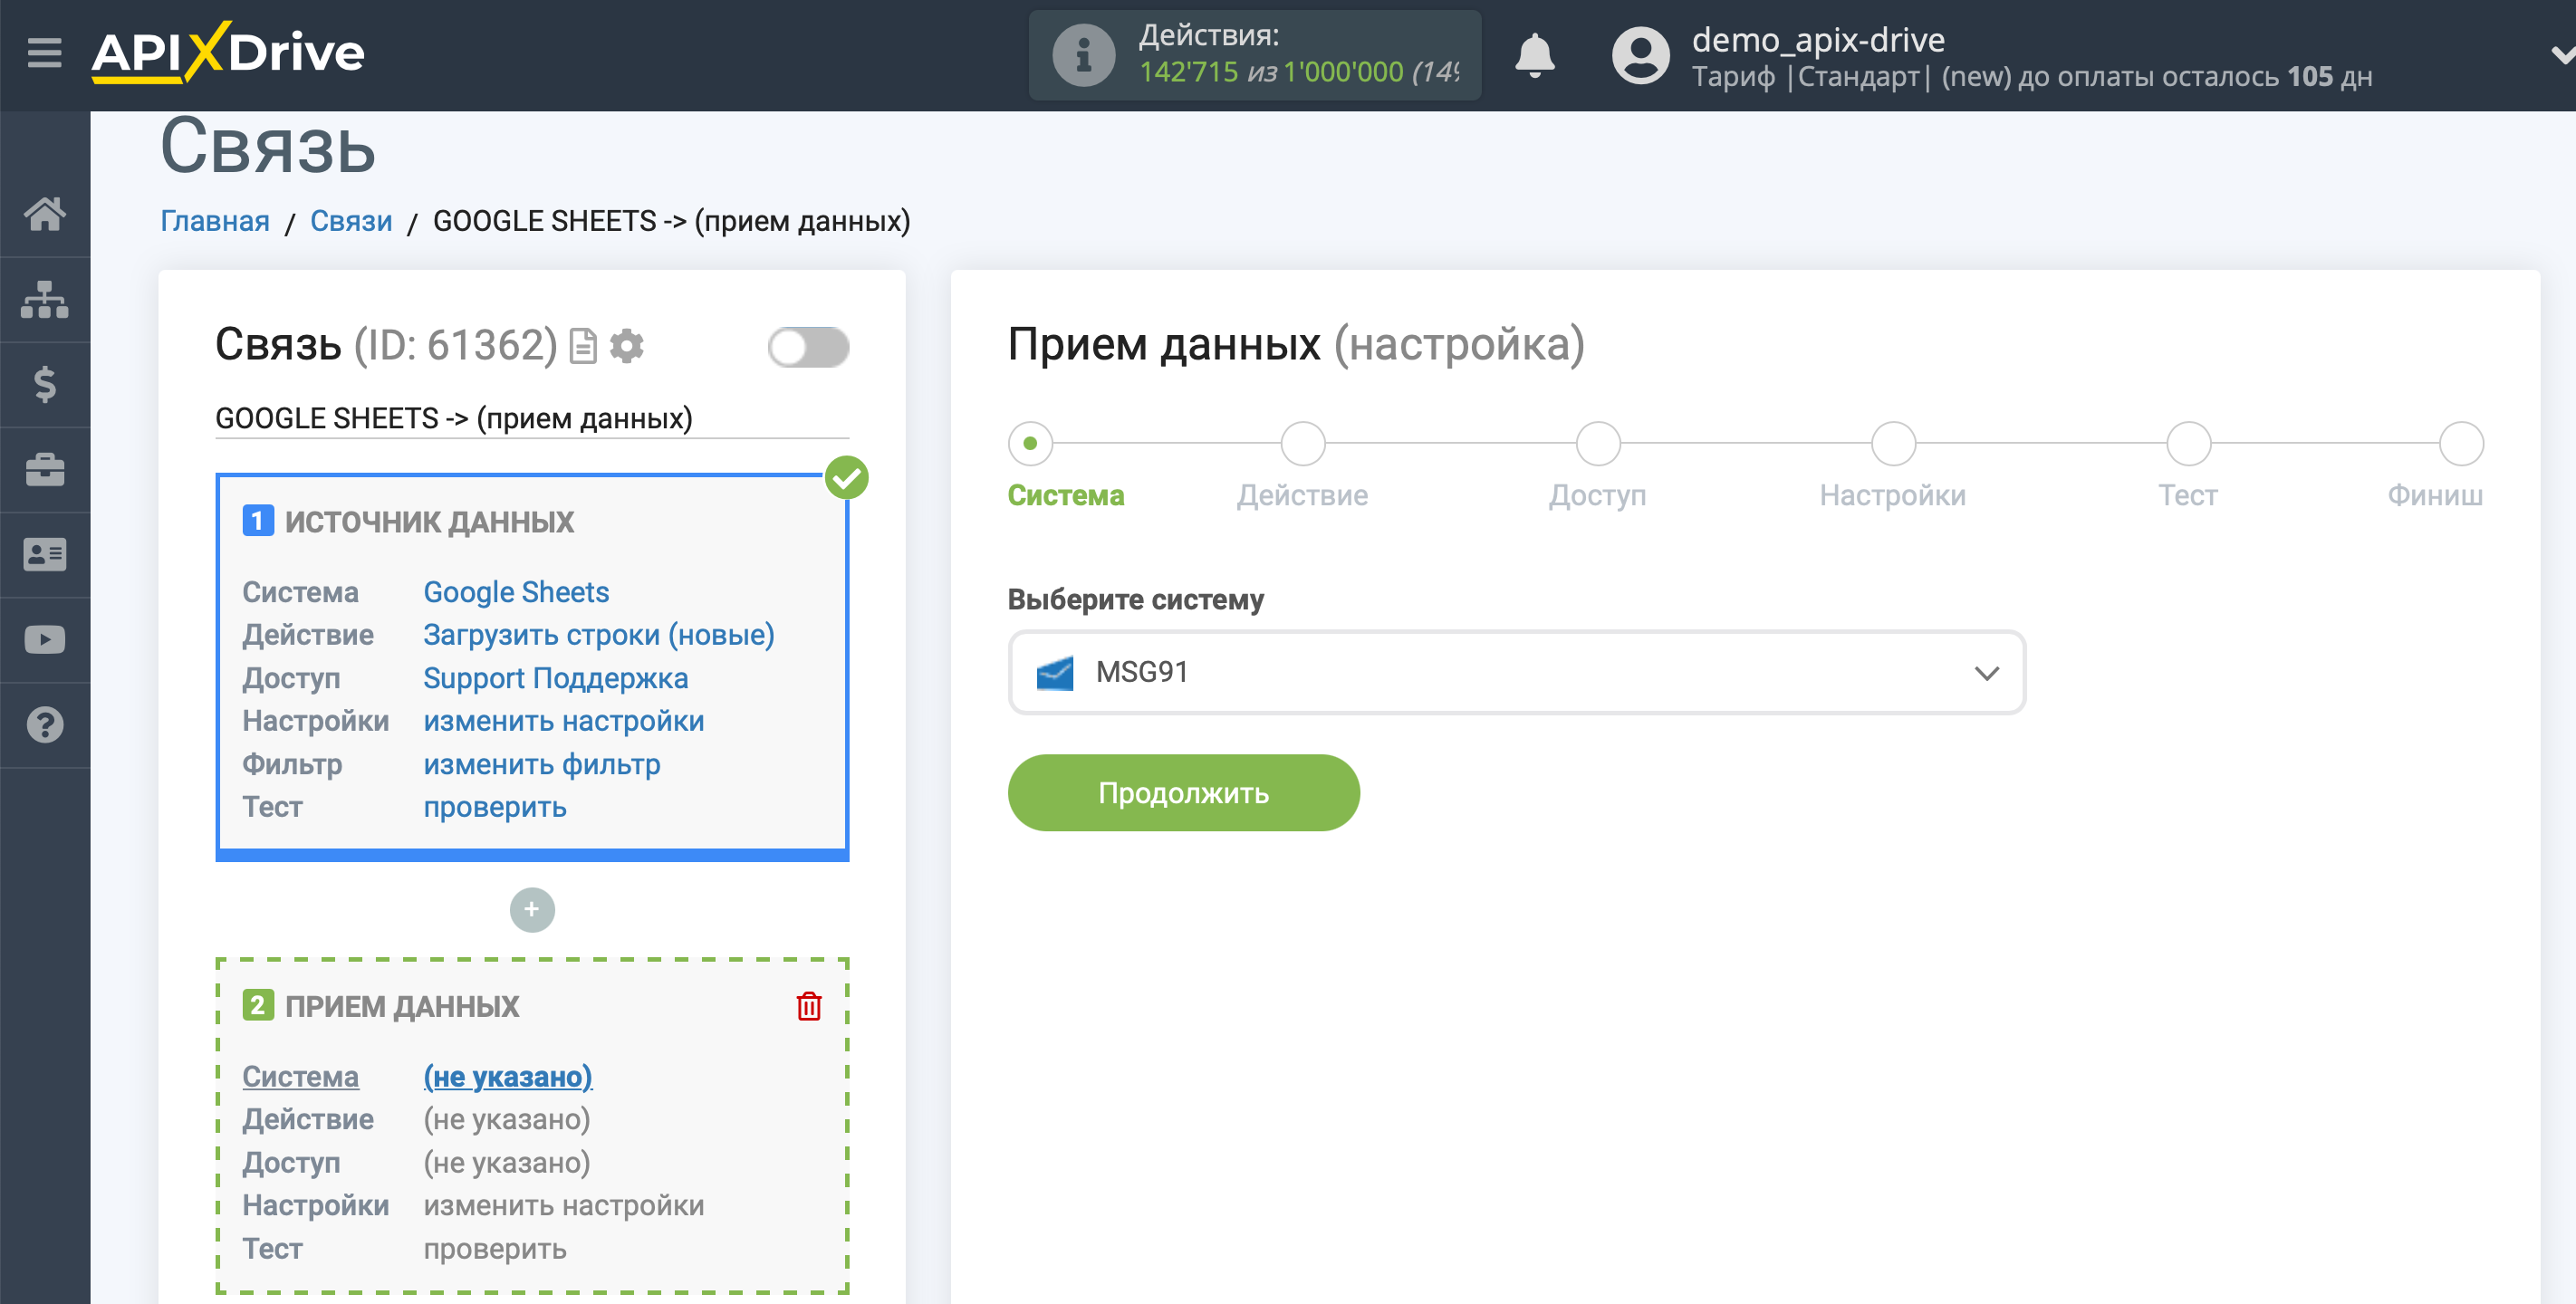Go to Связи breadcrumb

[x=351, y=221]
